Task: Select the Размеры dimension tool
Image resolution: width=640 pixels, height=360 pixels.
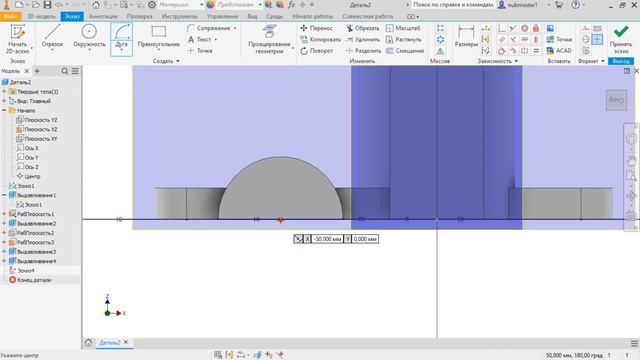Action: (466, 36)
